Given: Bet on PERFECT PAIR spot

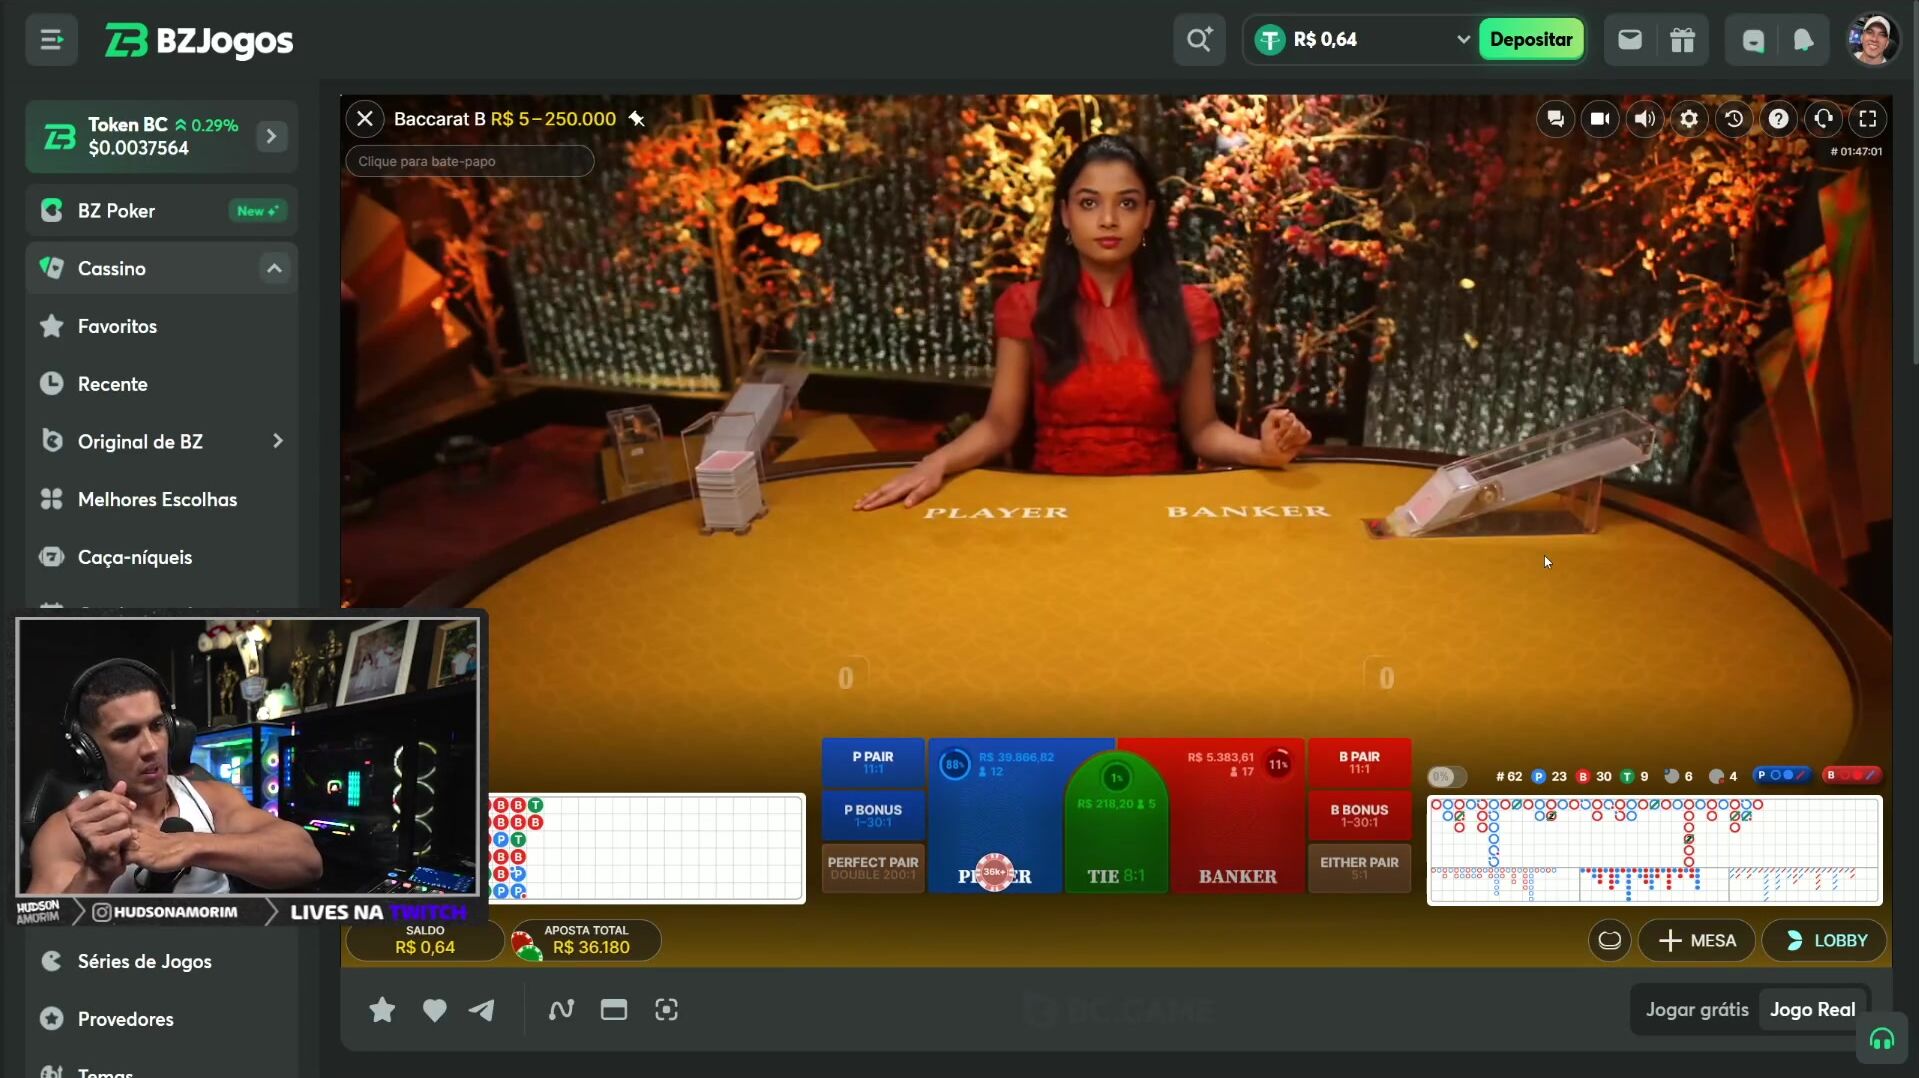Looking at the screenshot, I should (872, 867).
